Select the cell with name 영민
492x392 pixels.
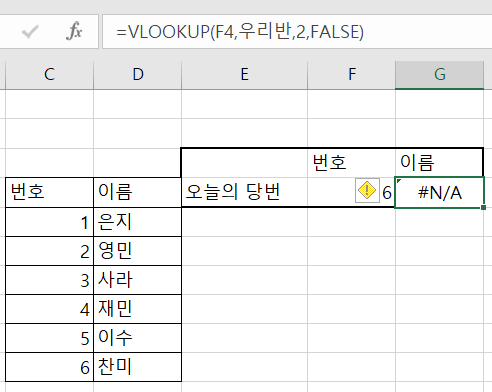tap(137, 251)
